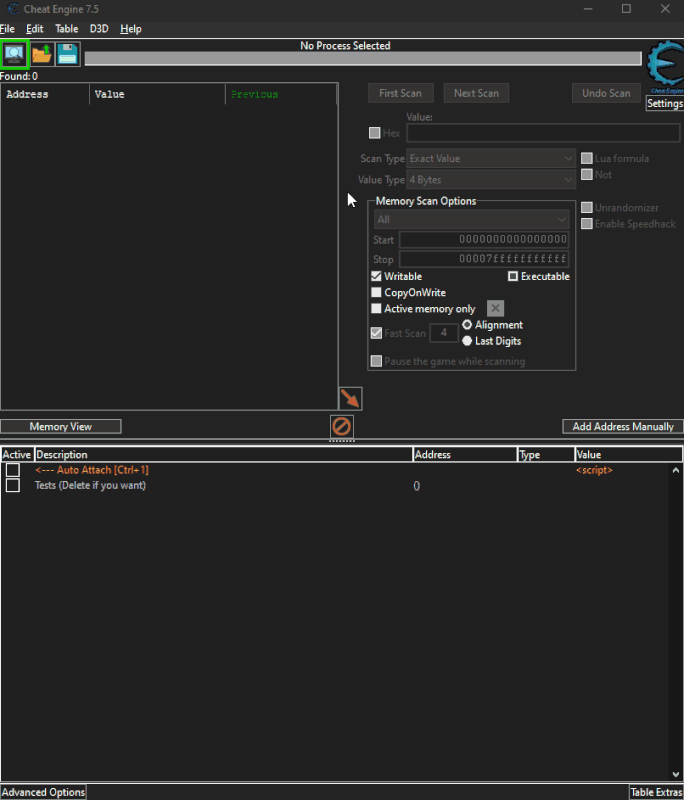Enable the Unrandomizer checkbox
684x800 pixels.
[587, 208]
